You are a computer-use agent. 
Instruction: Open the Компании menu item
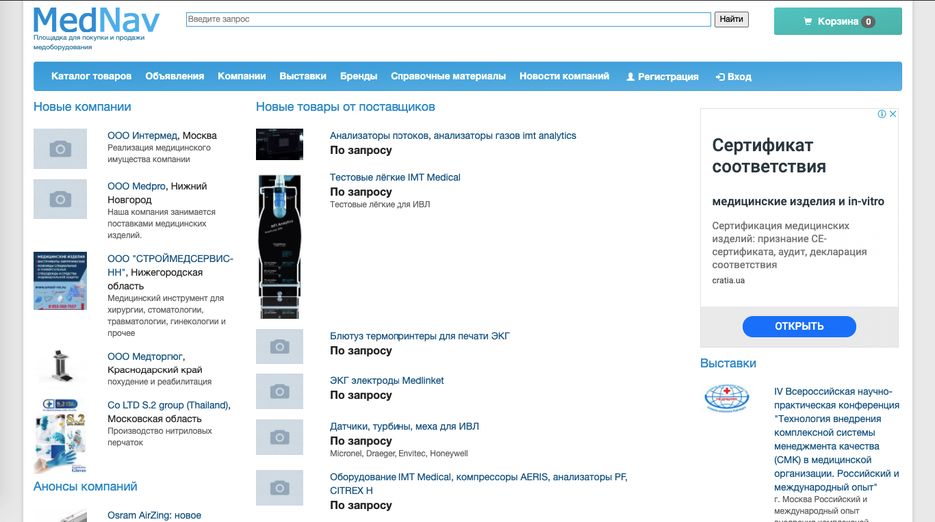[x=242, y=76]
